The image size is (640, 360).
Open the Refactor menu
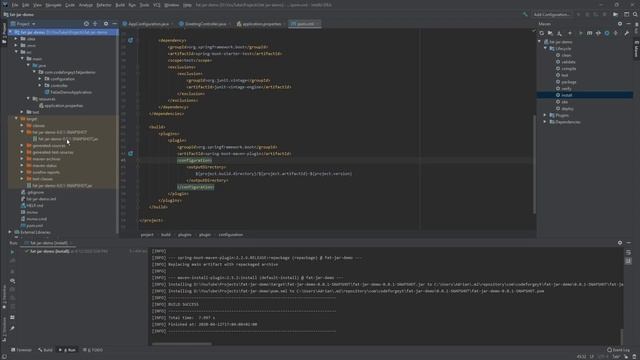pos(104,5)
